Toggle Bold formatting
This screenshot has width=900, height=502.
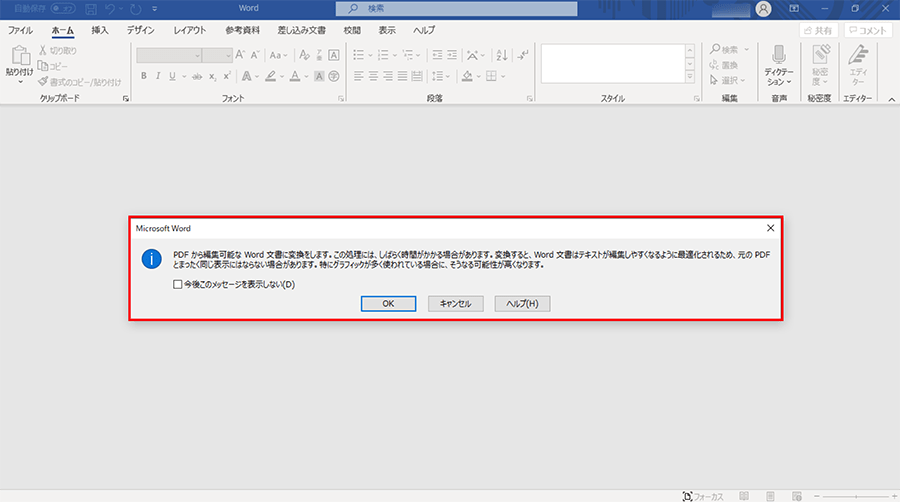click(x=143, y=76)
